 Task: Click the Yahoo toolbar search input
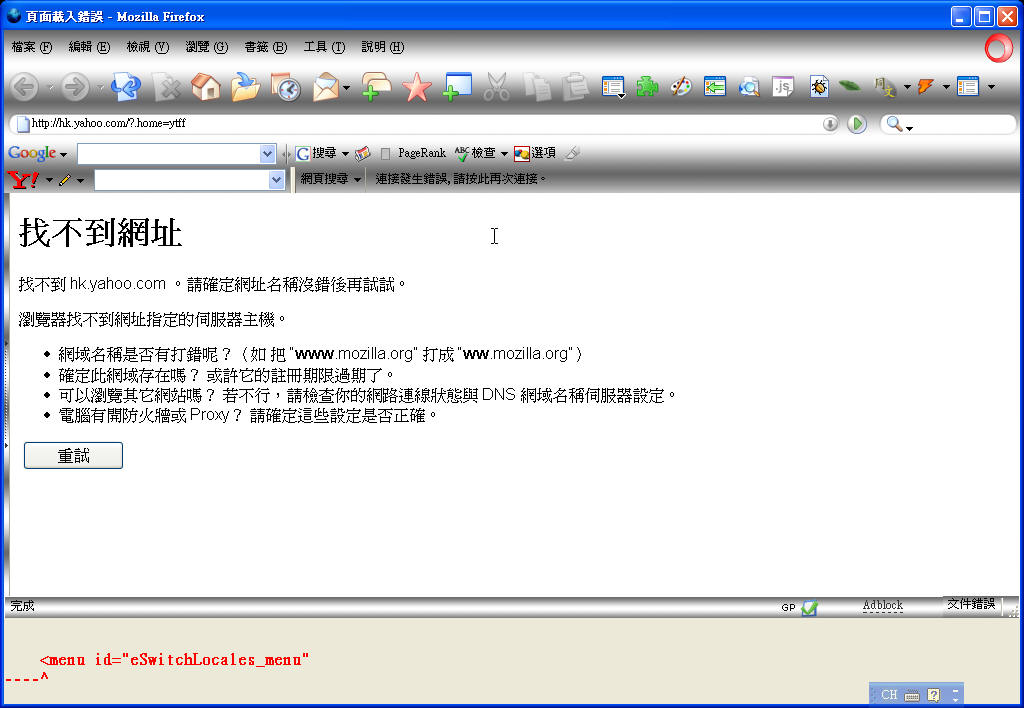point(182,180)
